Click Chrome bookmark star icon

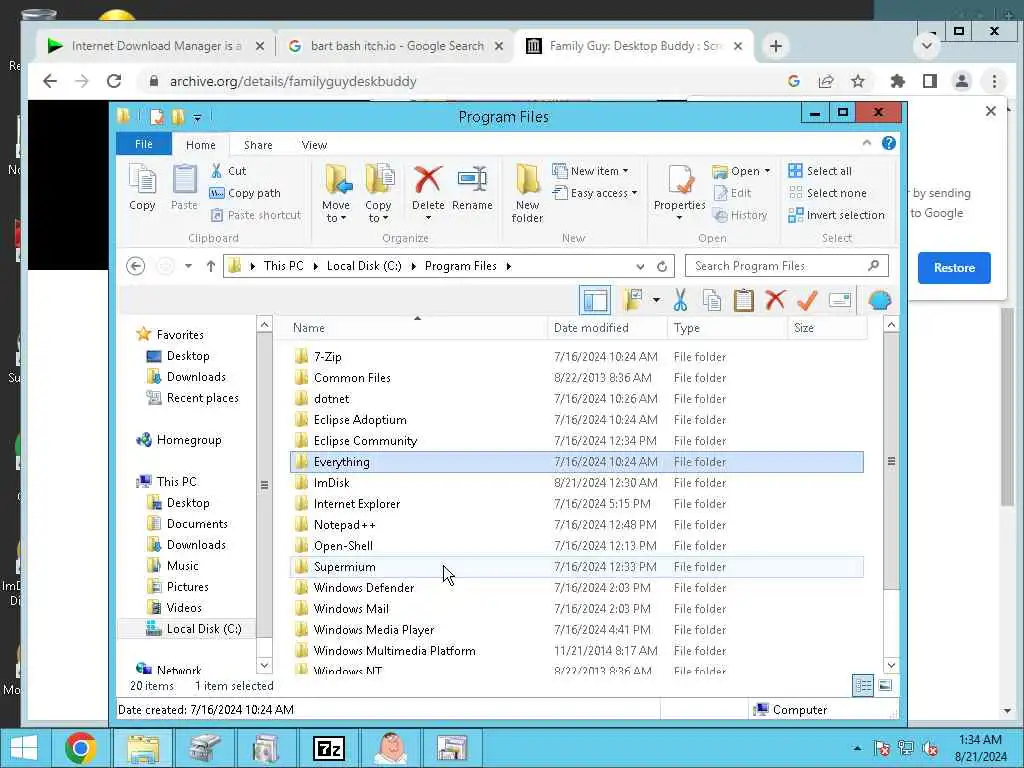coord(857,82)
